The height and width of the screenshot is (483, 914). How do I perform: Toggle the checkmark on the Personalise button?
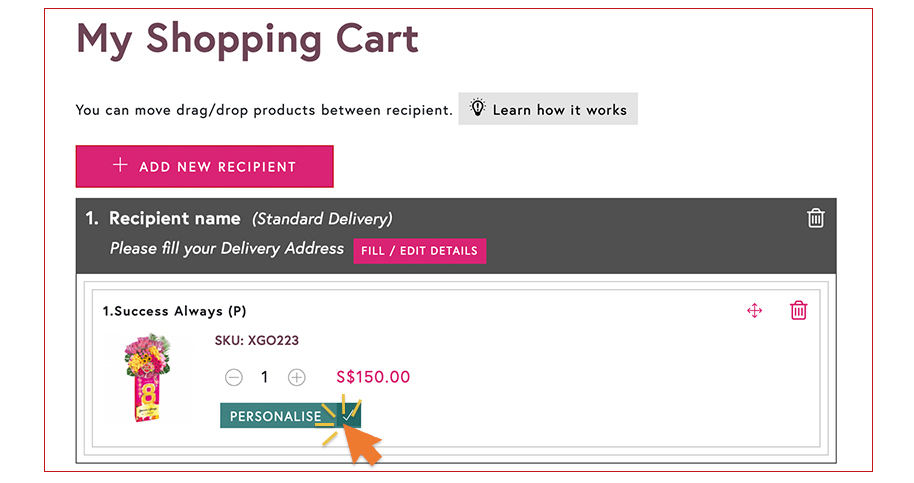pyautogui.click(x=348, y=416)
